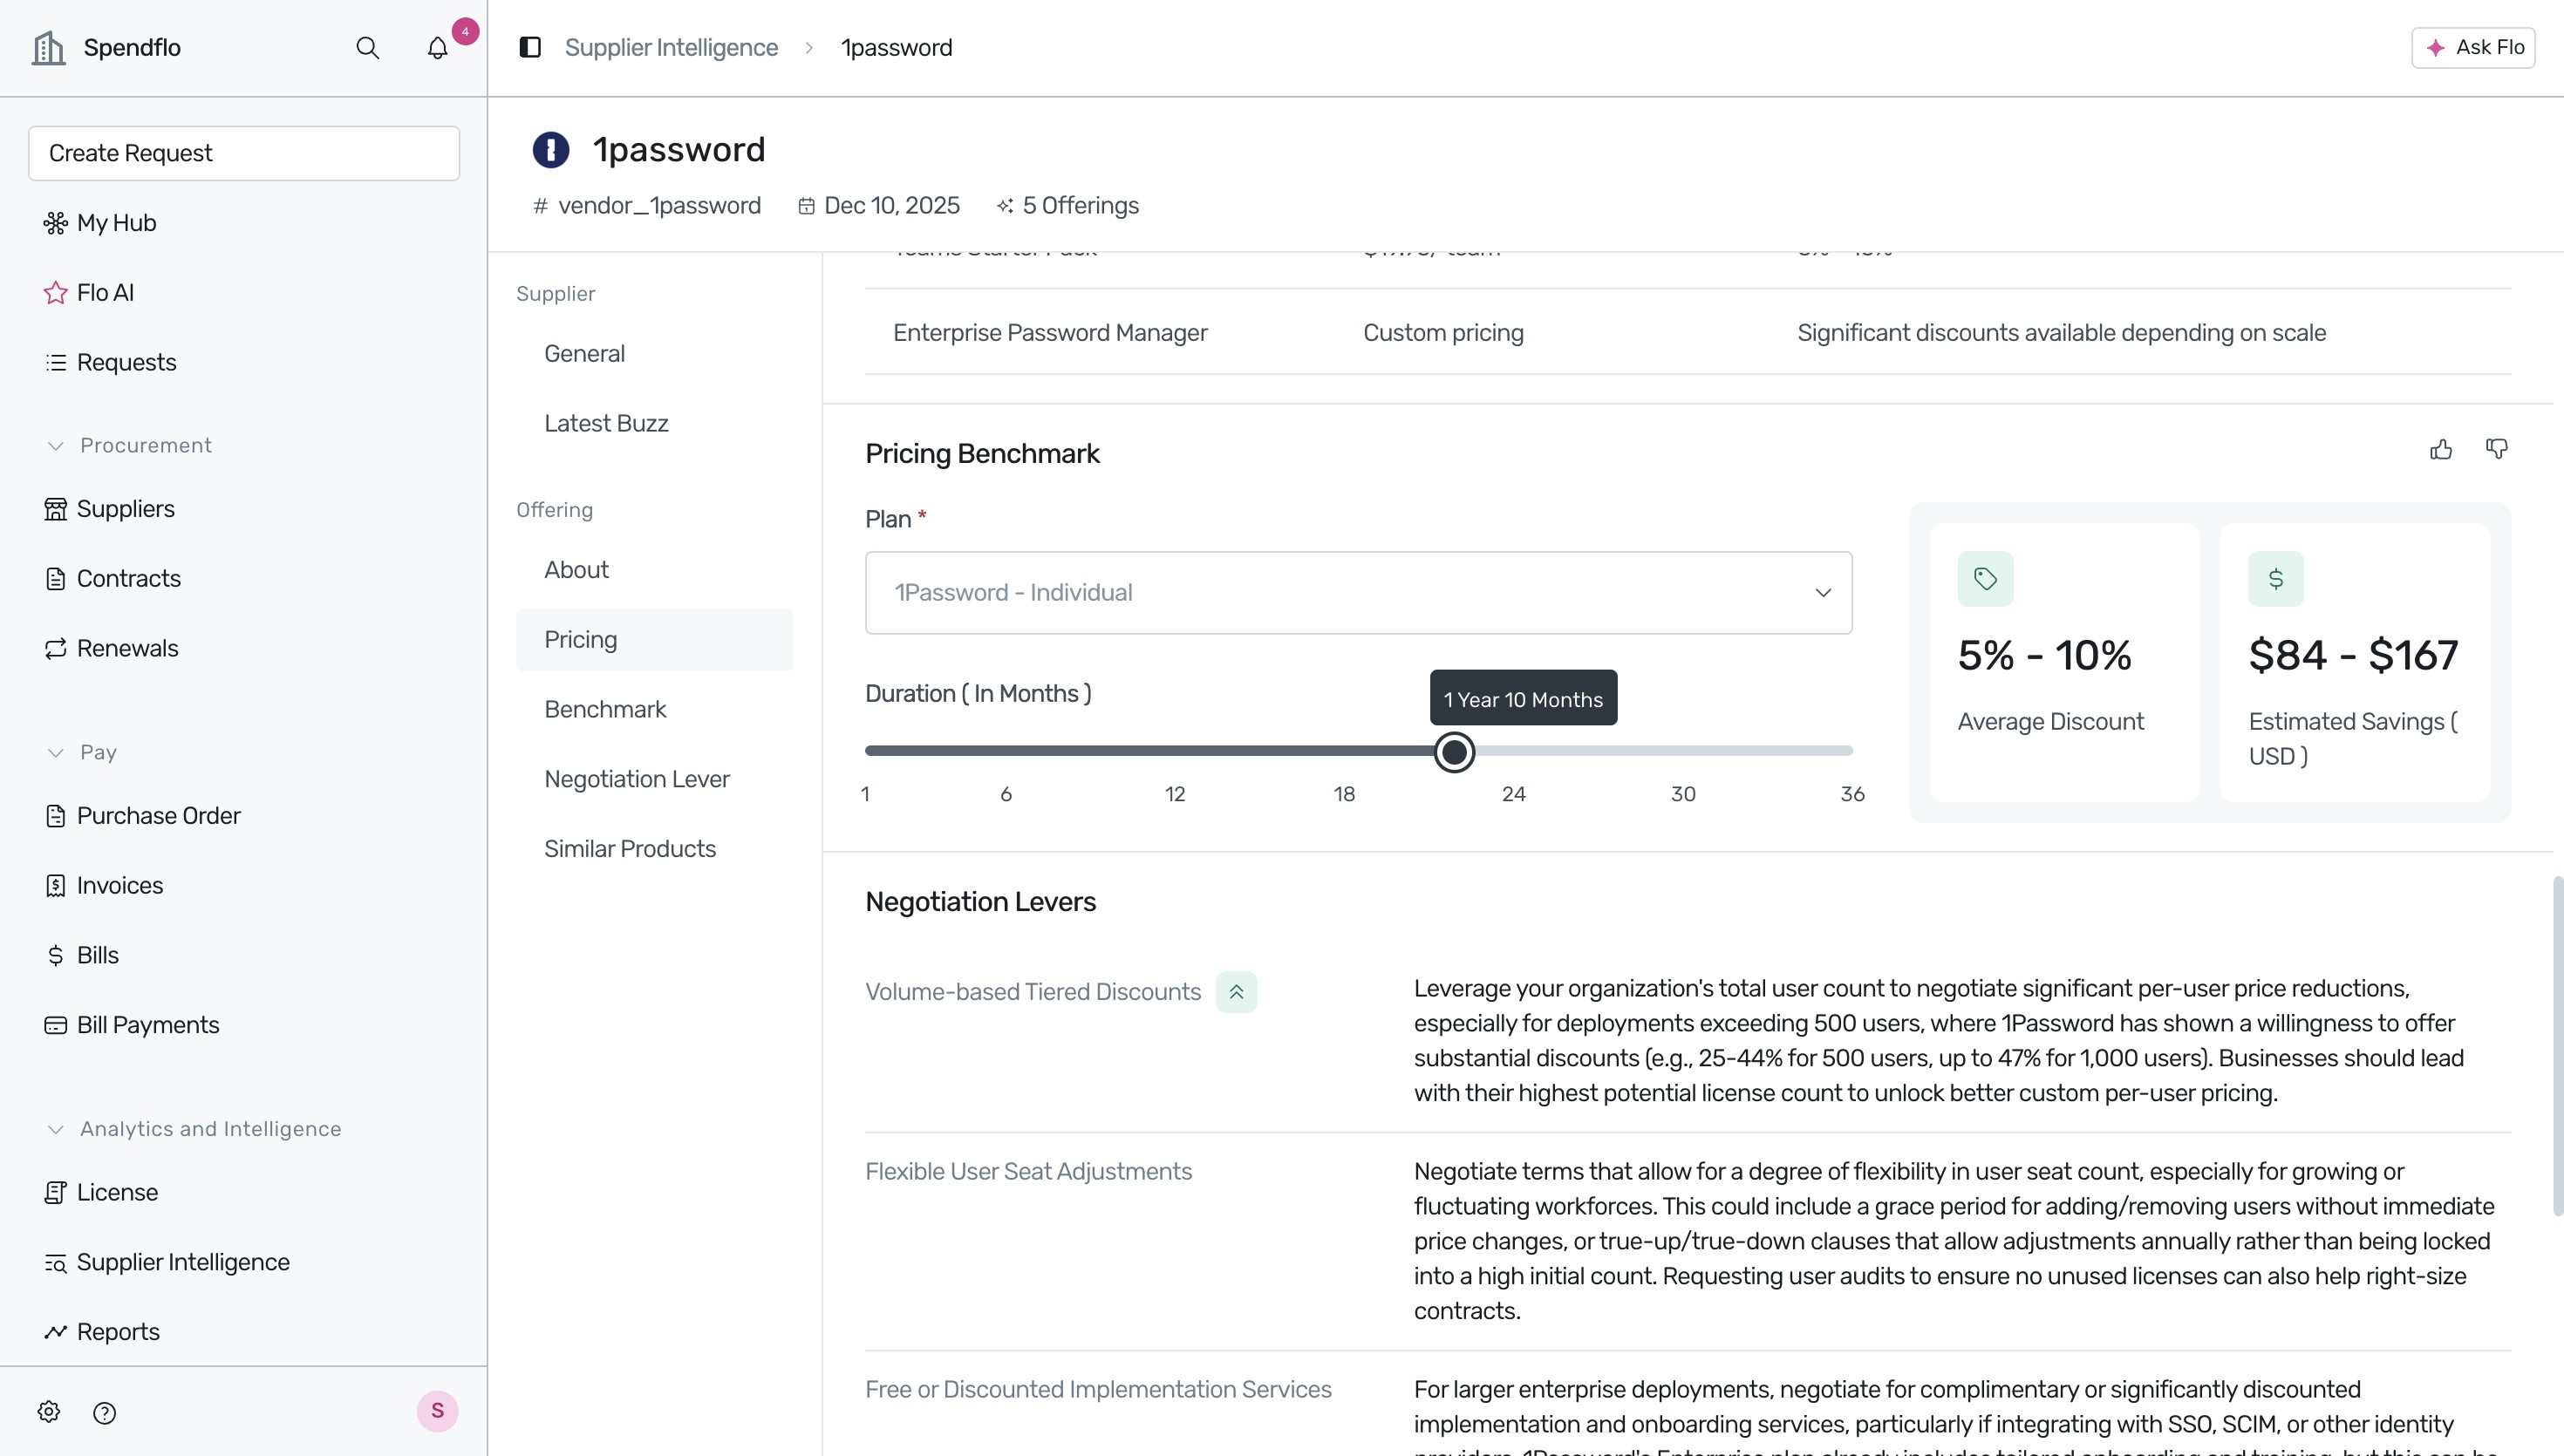Open My Hub page
This screenshot has width=2564, height=1456.
pos(116,223)
